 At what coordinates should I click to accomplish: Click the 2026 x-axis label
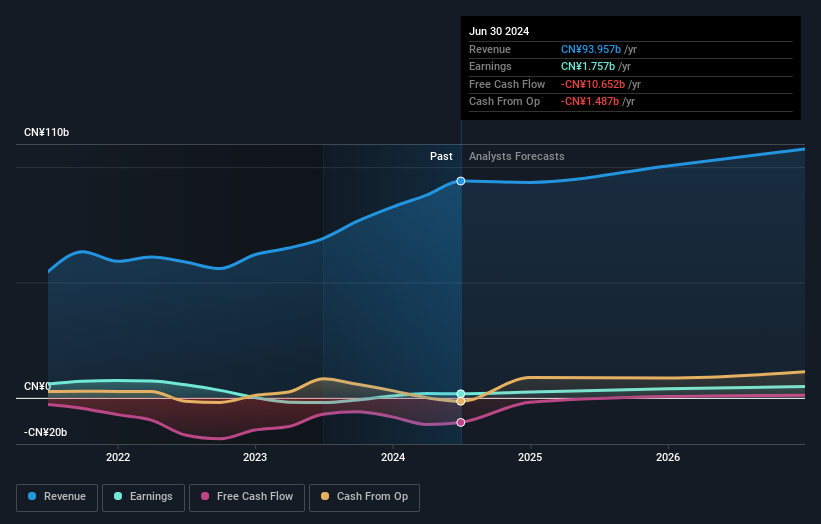click(668, 457)
